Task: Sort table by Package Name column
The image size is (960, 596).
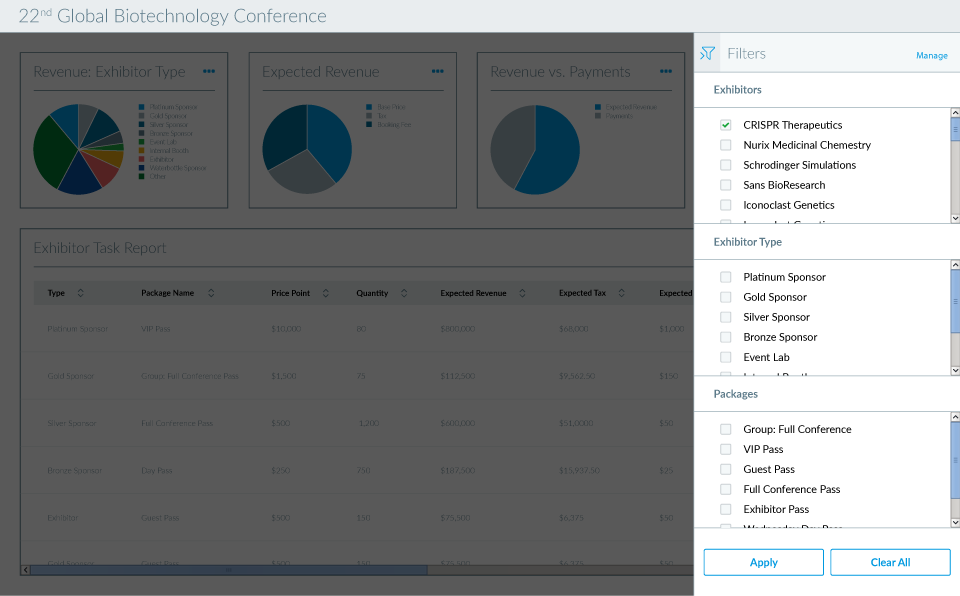Action: [x=211, y=293]
